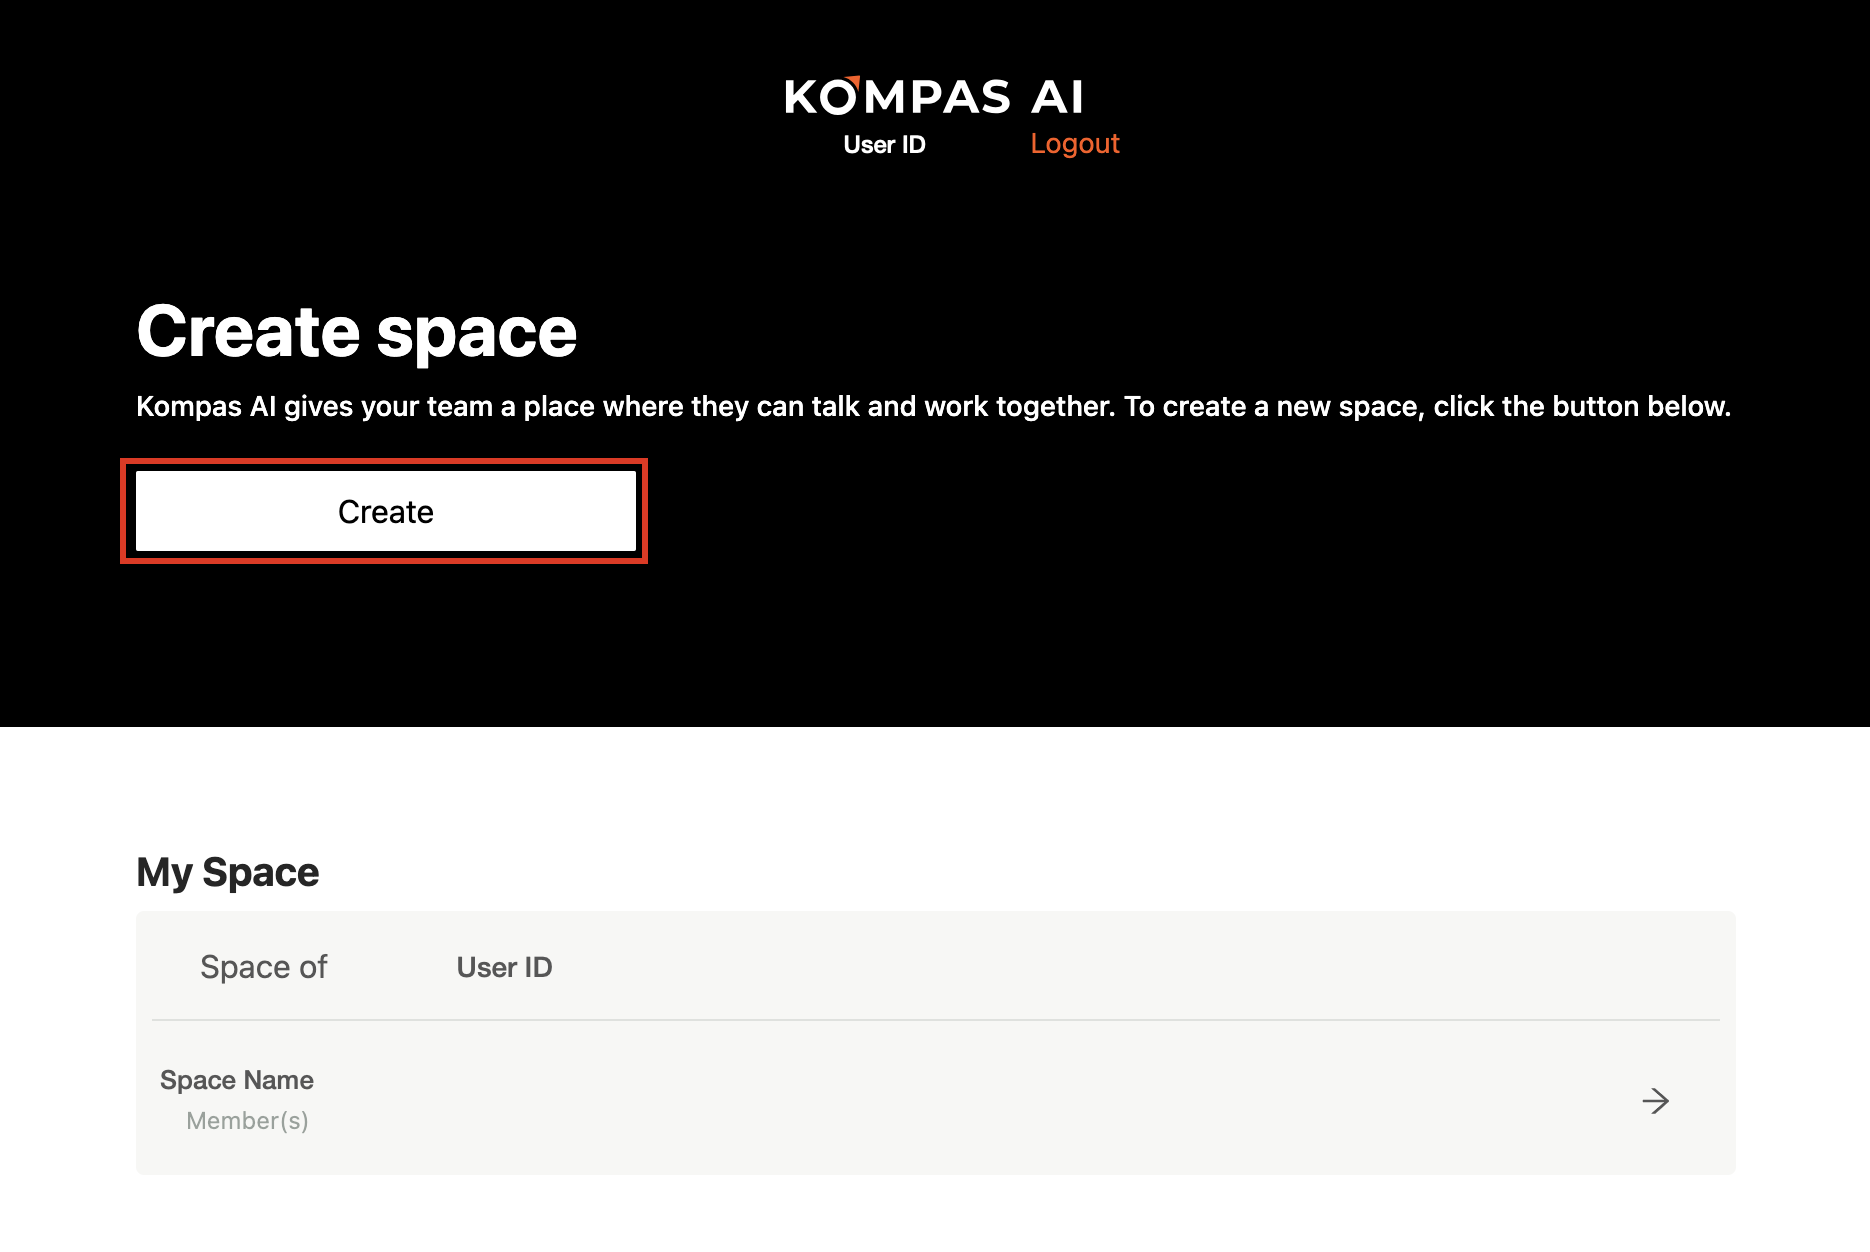
Task: Open the space with the right arrow icon
Action: (1655, 1101)
